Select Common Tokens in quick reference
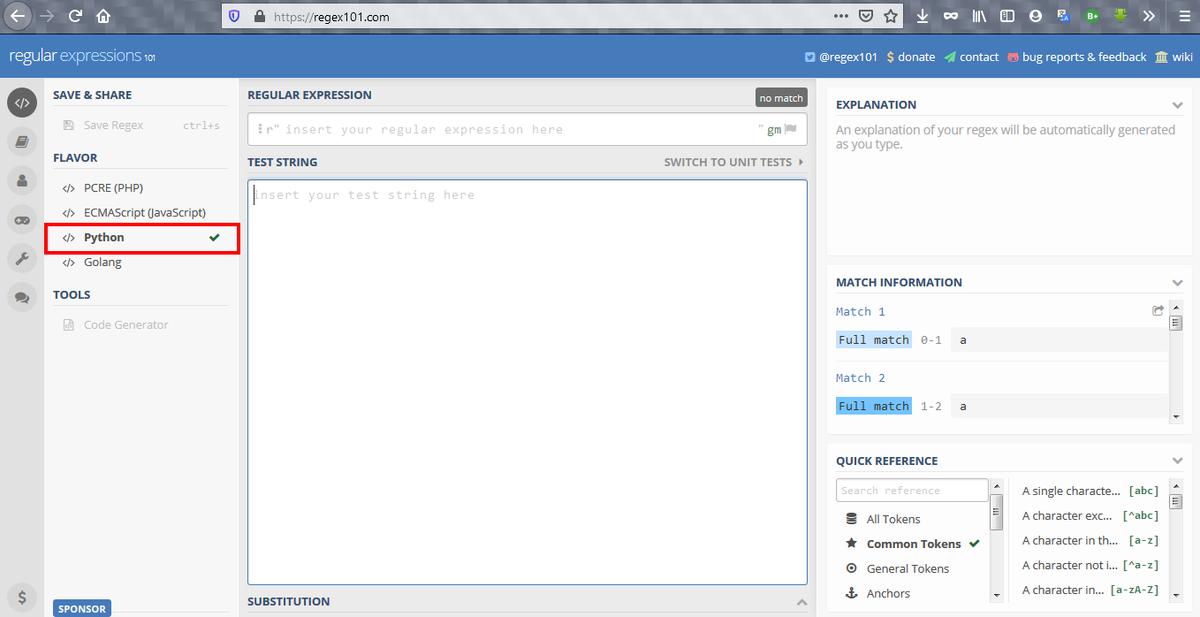Screen dimensions: 1200x617 point(912,544)
